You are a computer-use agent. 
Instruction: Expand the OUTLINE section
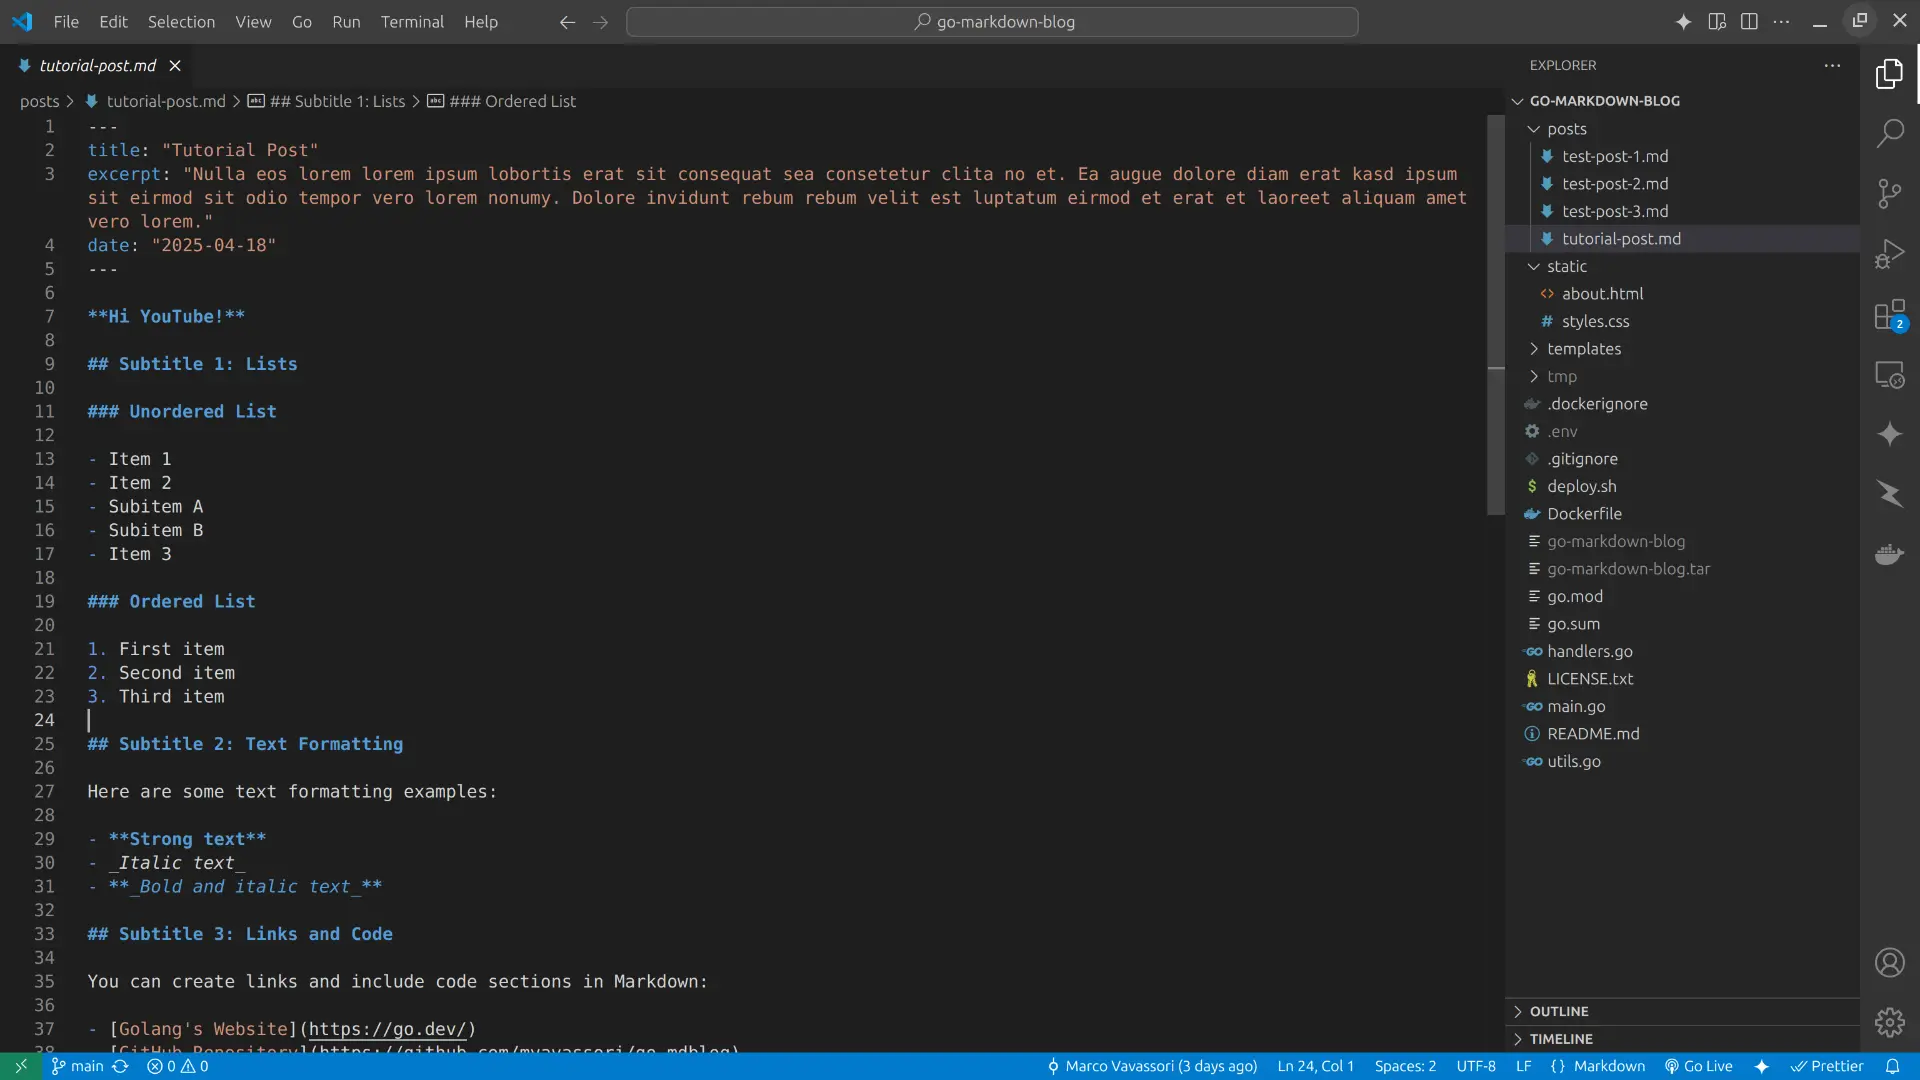(1558, 1011)
